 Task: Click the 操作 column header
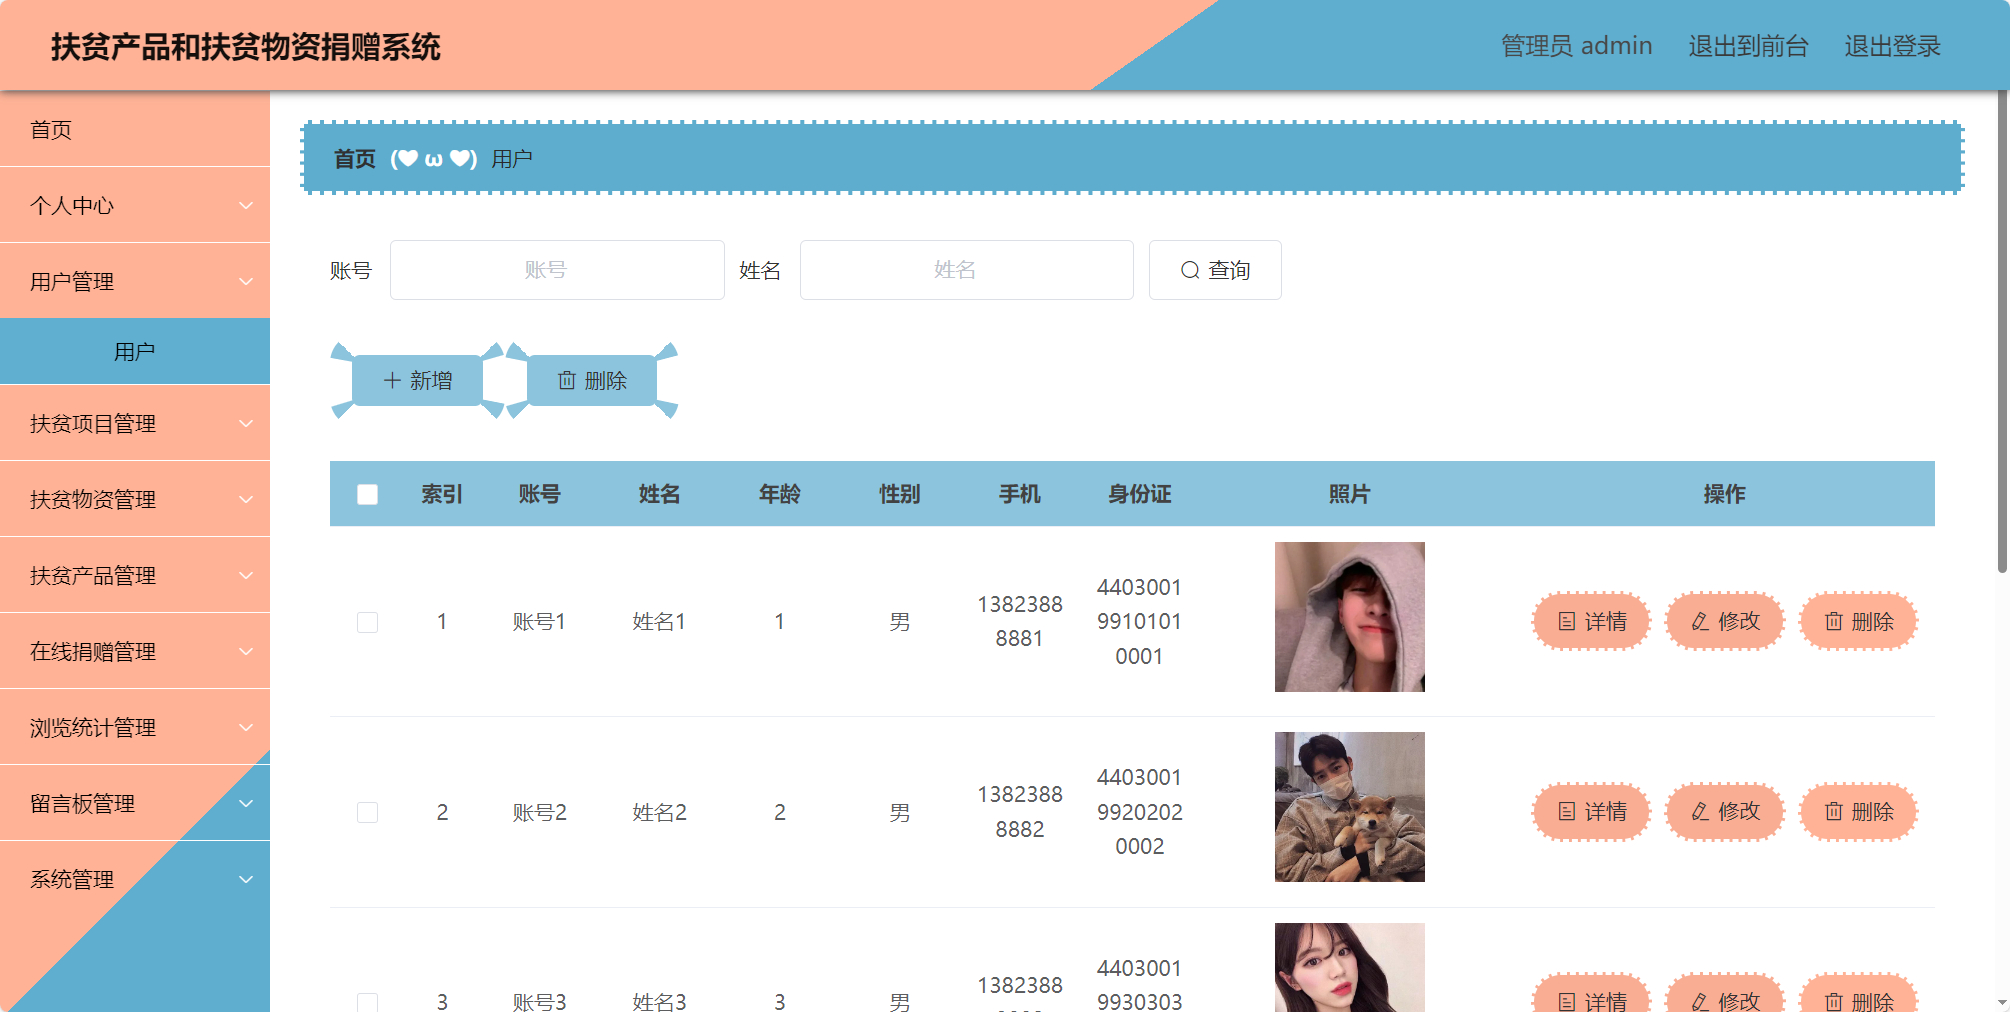(1725, 494)
